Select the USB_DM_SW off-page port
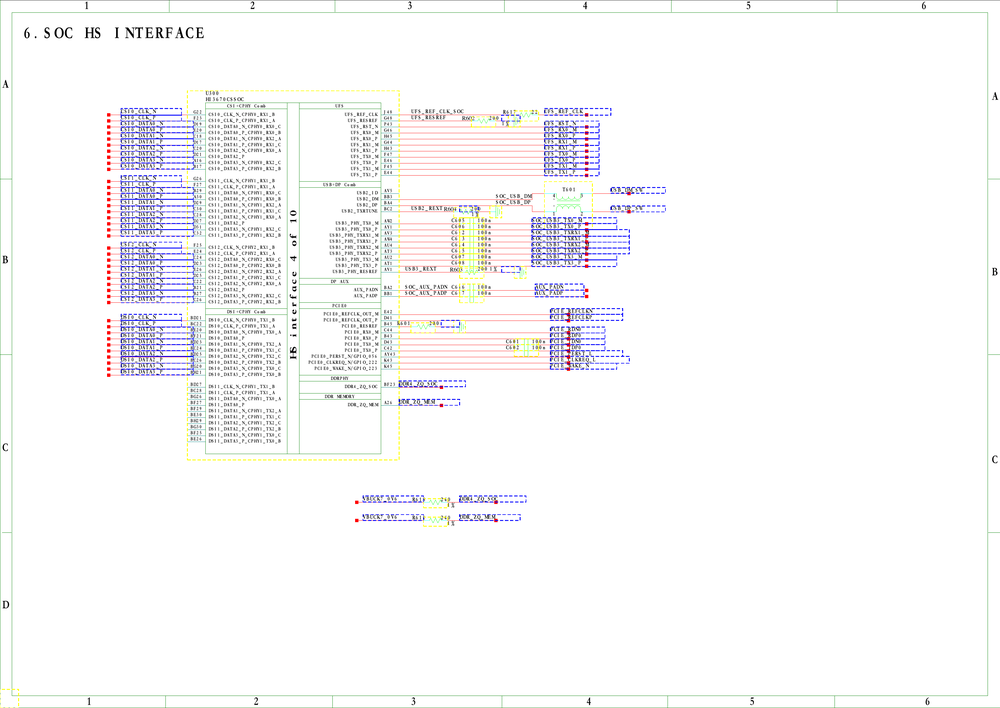The image size is (1000, 708). pyautogui.click(x=638, y=191)
